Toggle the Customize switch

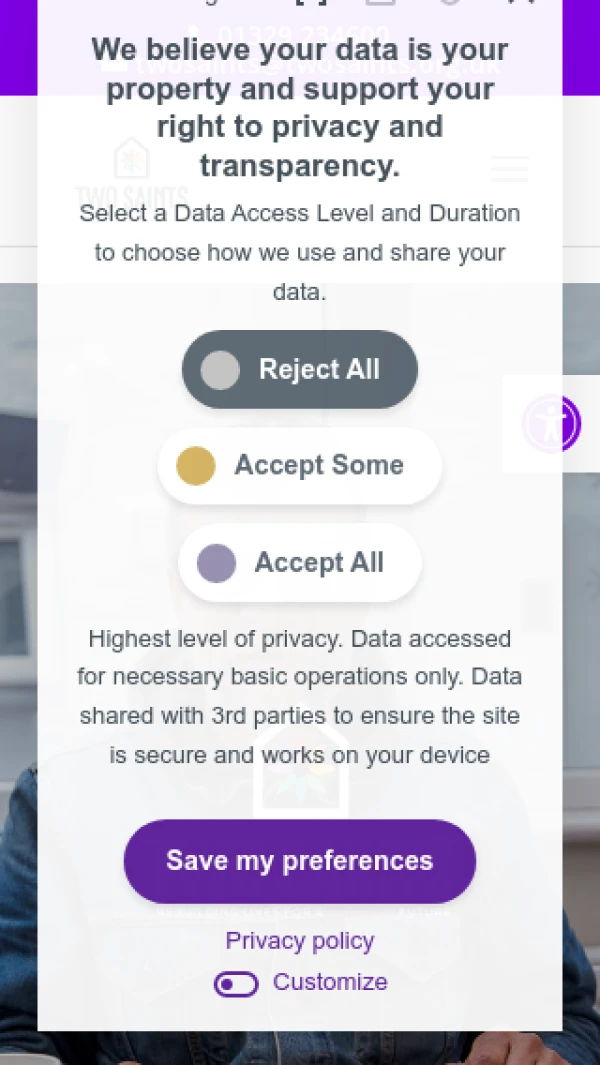pos(236,984)
